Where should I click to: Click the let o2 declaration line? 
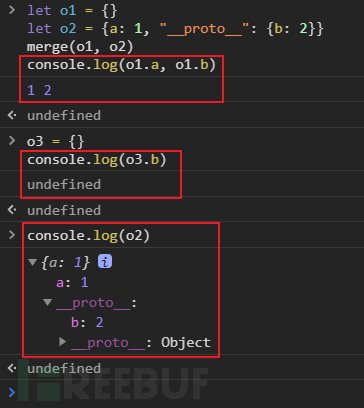click(x=175, y=29)
